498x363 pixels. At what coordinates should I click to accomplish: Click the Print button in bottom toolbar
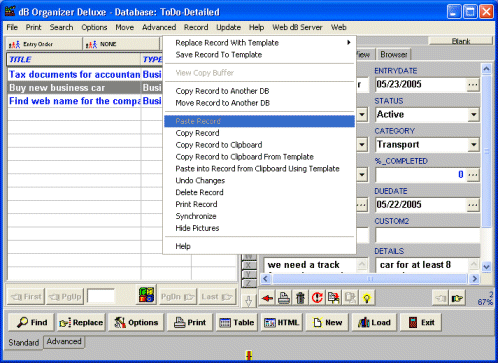pos(190,322)
